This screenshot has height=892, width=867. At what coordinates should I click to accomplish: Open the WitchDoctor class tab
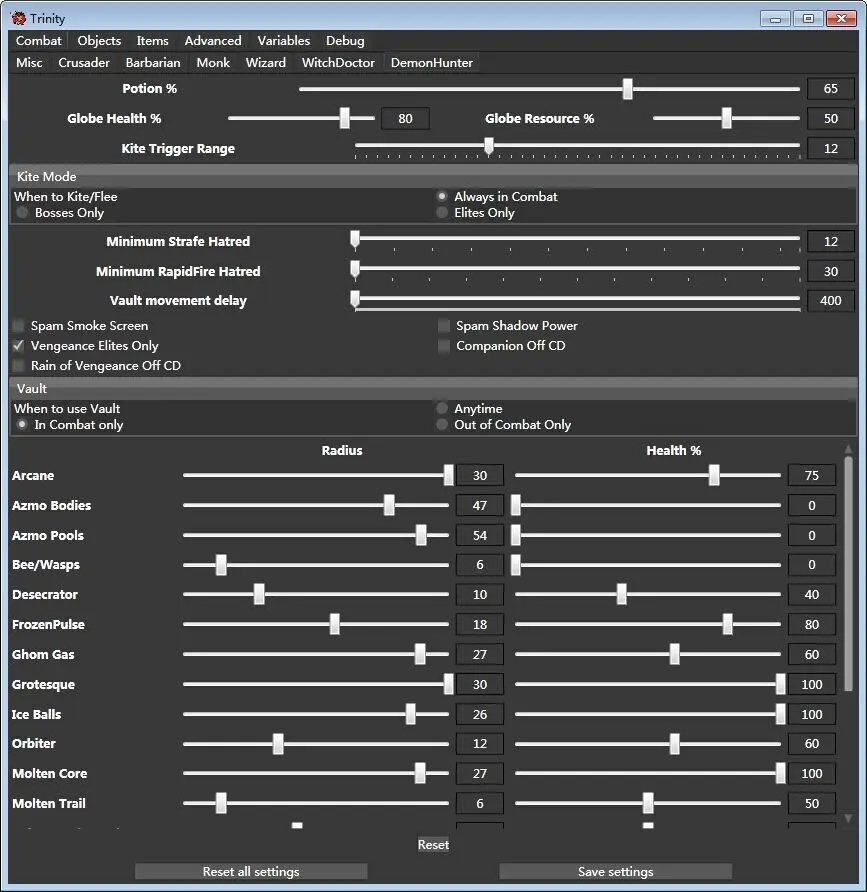[338, 63]
